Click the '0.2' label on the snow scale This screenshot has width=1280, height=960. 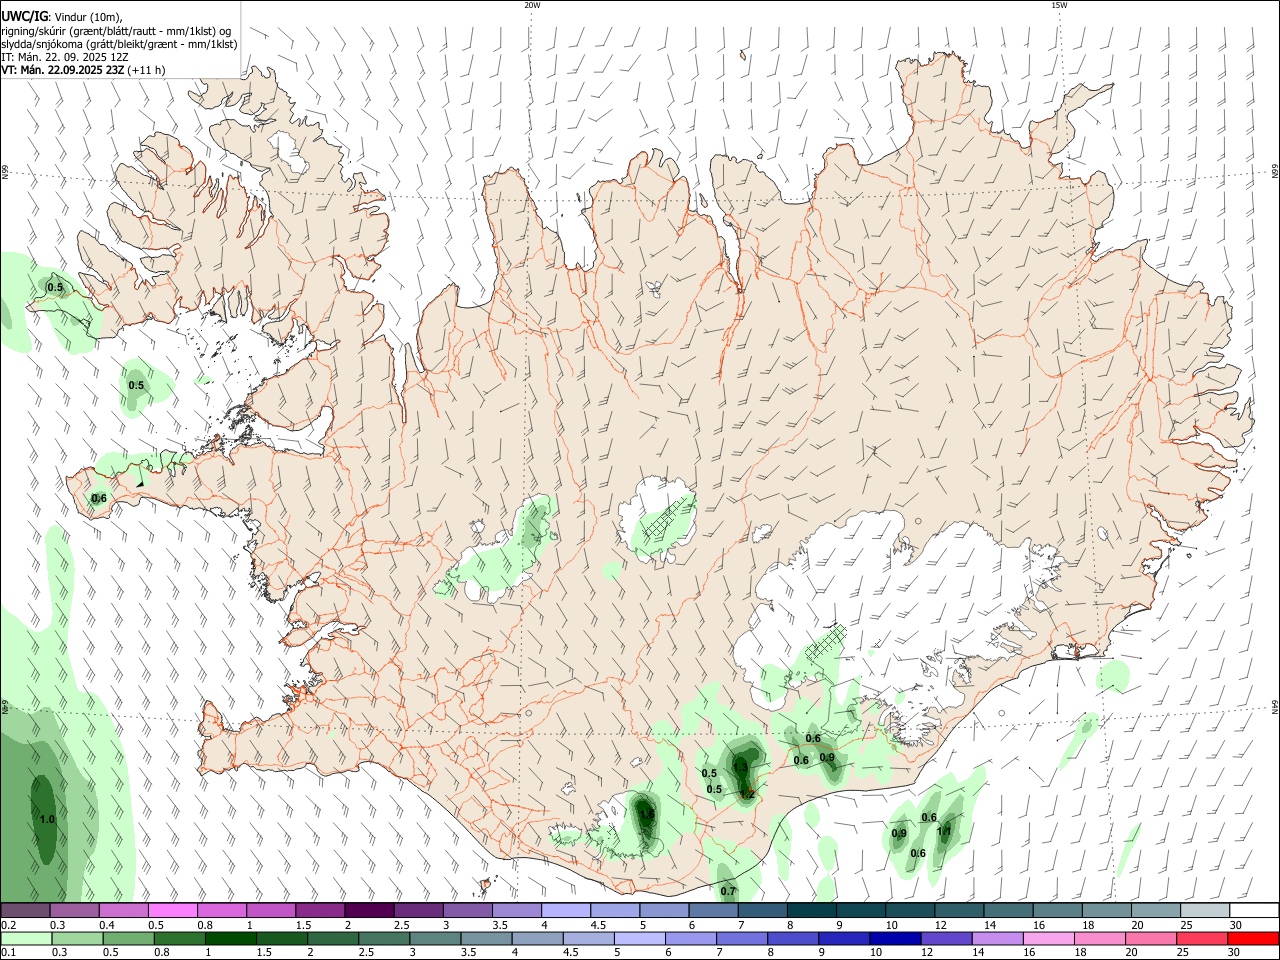(8, 924)
